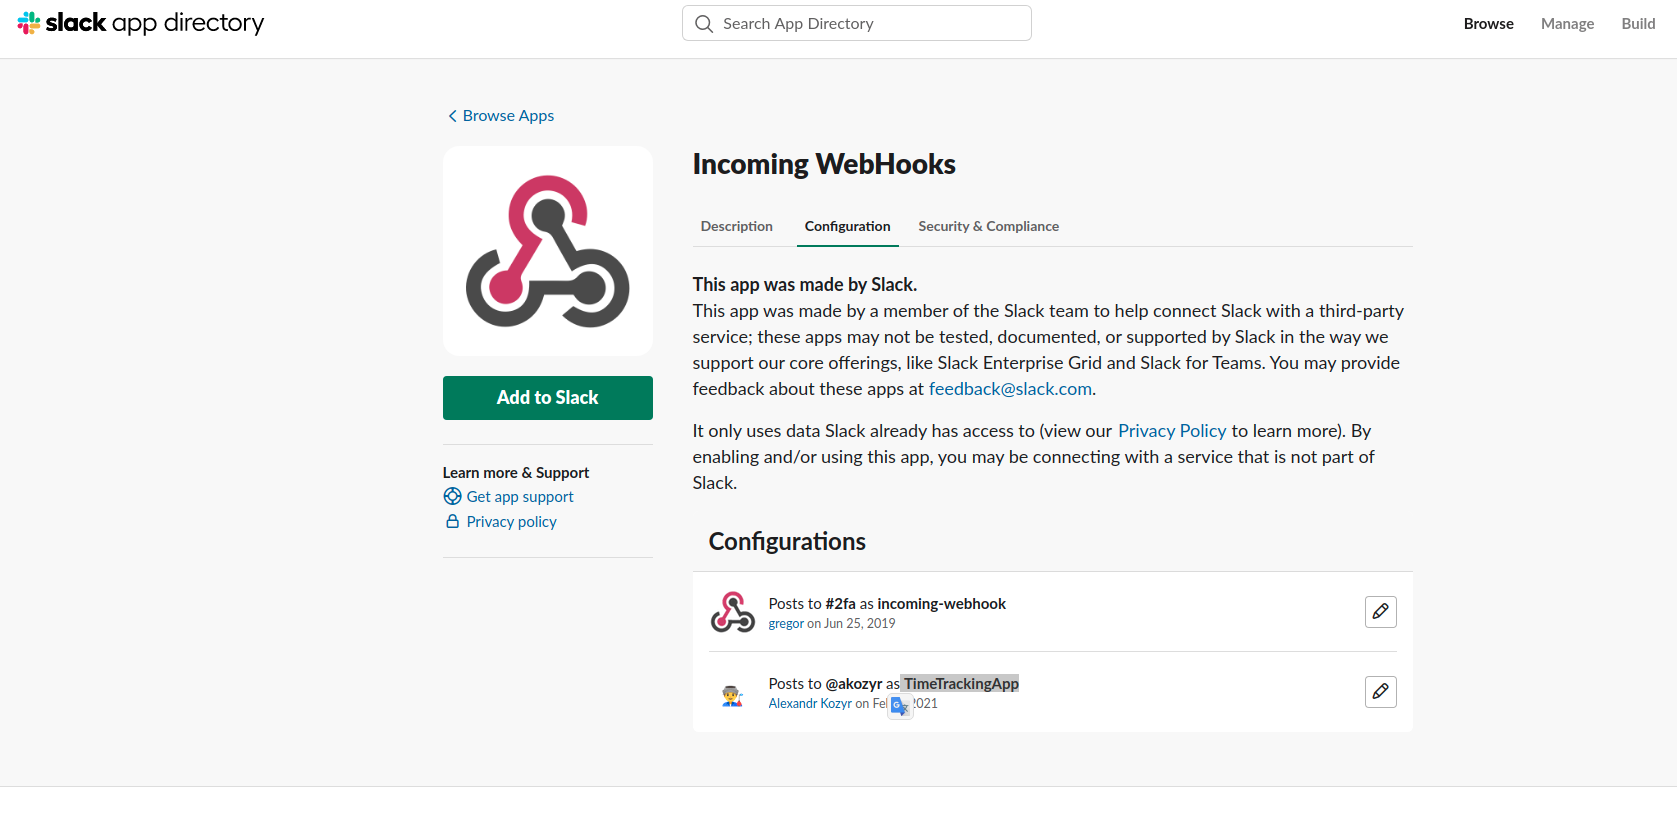Image resolution: width=1677 pixels, height=827 pixels.
Task: Open the feedback@slack.com email link
Action: point(1010,389)
